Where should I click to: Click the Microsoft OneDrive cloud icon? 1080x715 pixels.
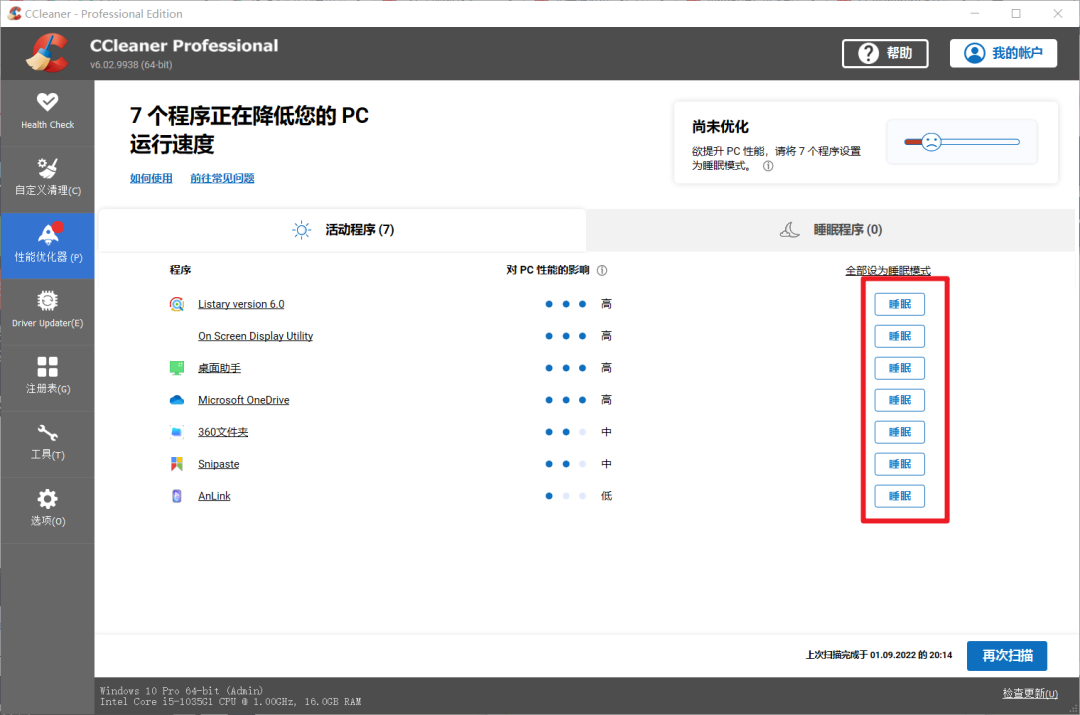(177, 400)
